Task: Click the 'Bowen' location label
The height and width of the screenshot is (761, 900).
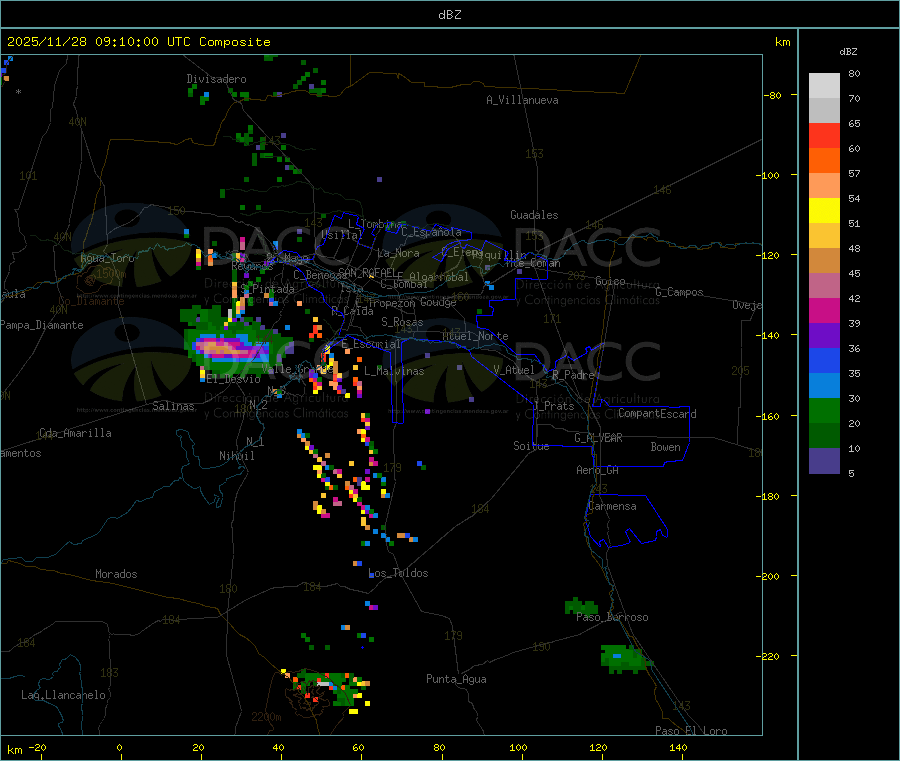Action: coord(665,448)
